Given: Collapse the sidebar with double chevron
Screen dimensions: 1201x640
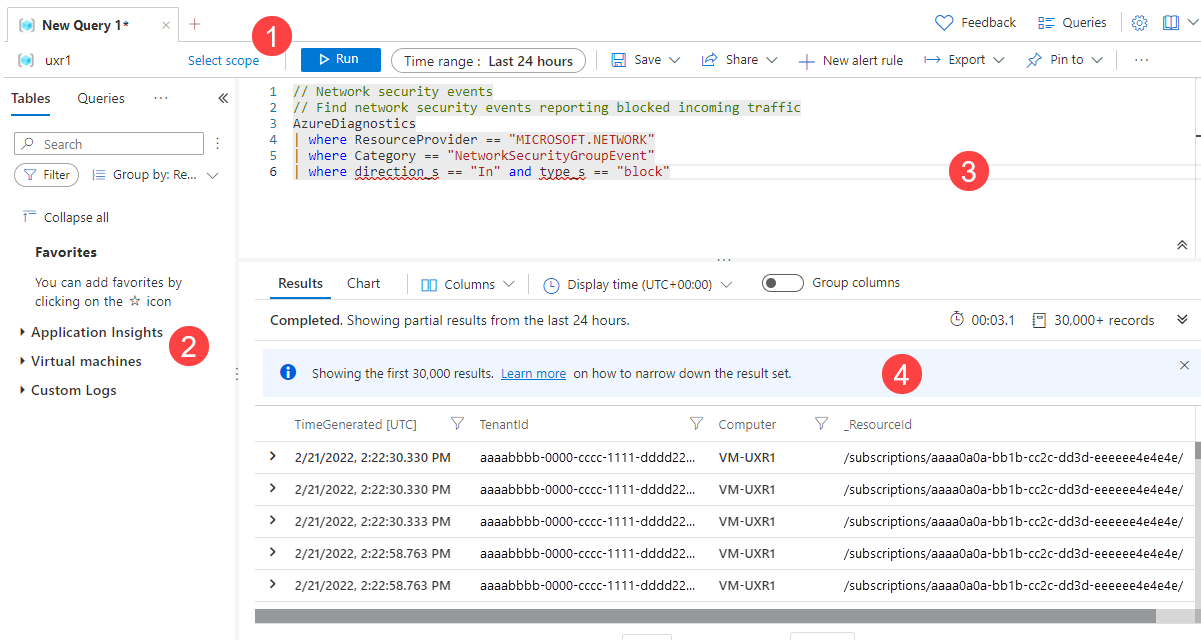Looking at the screenshot, I should click(223, 98).
